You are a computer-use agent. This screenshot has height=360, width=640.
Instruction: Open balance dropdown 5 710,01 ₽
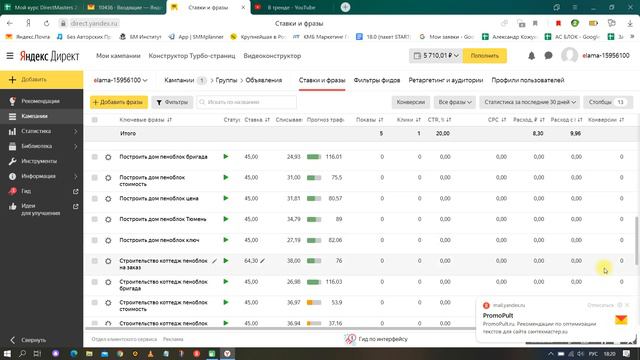[436, 56]
